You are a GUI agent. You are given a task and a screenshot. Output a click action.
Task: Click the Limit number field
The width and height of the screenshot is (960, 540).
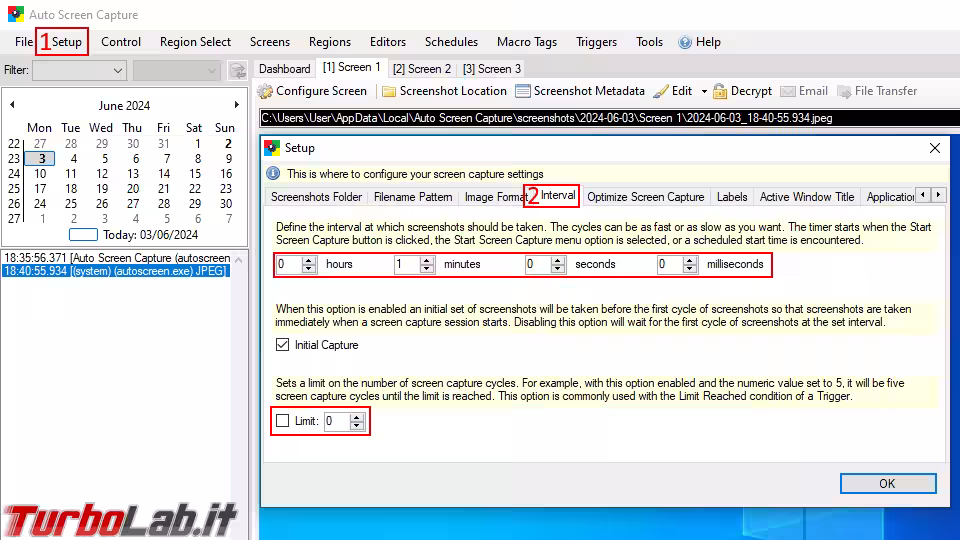pyautogui.click(x=337, y=421)
